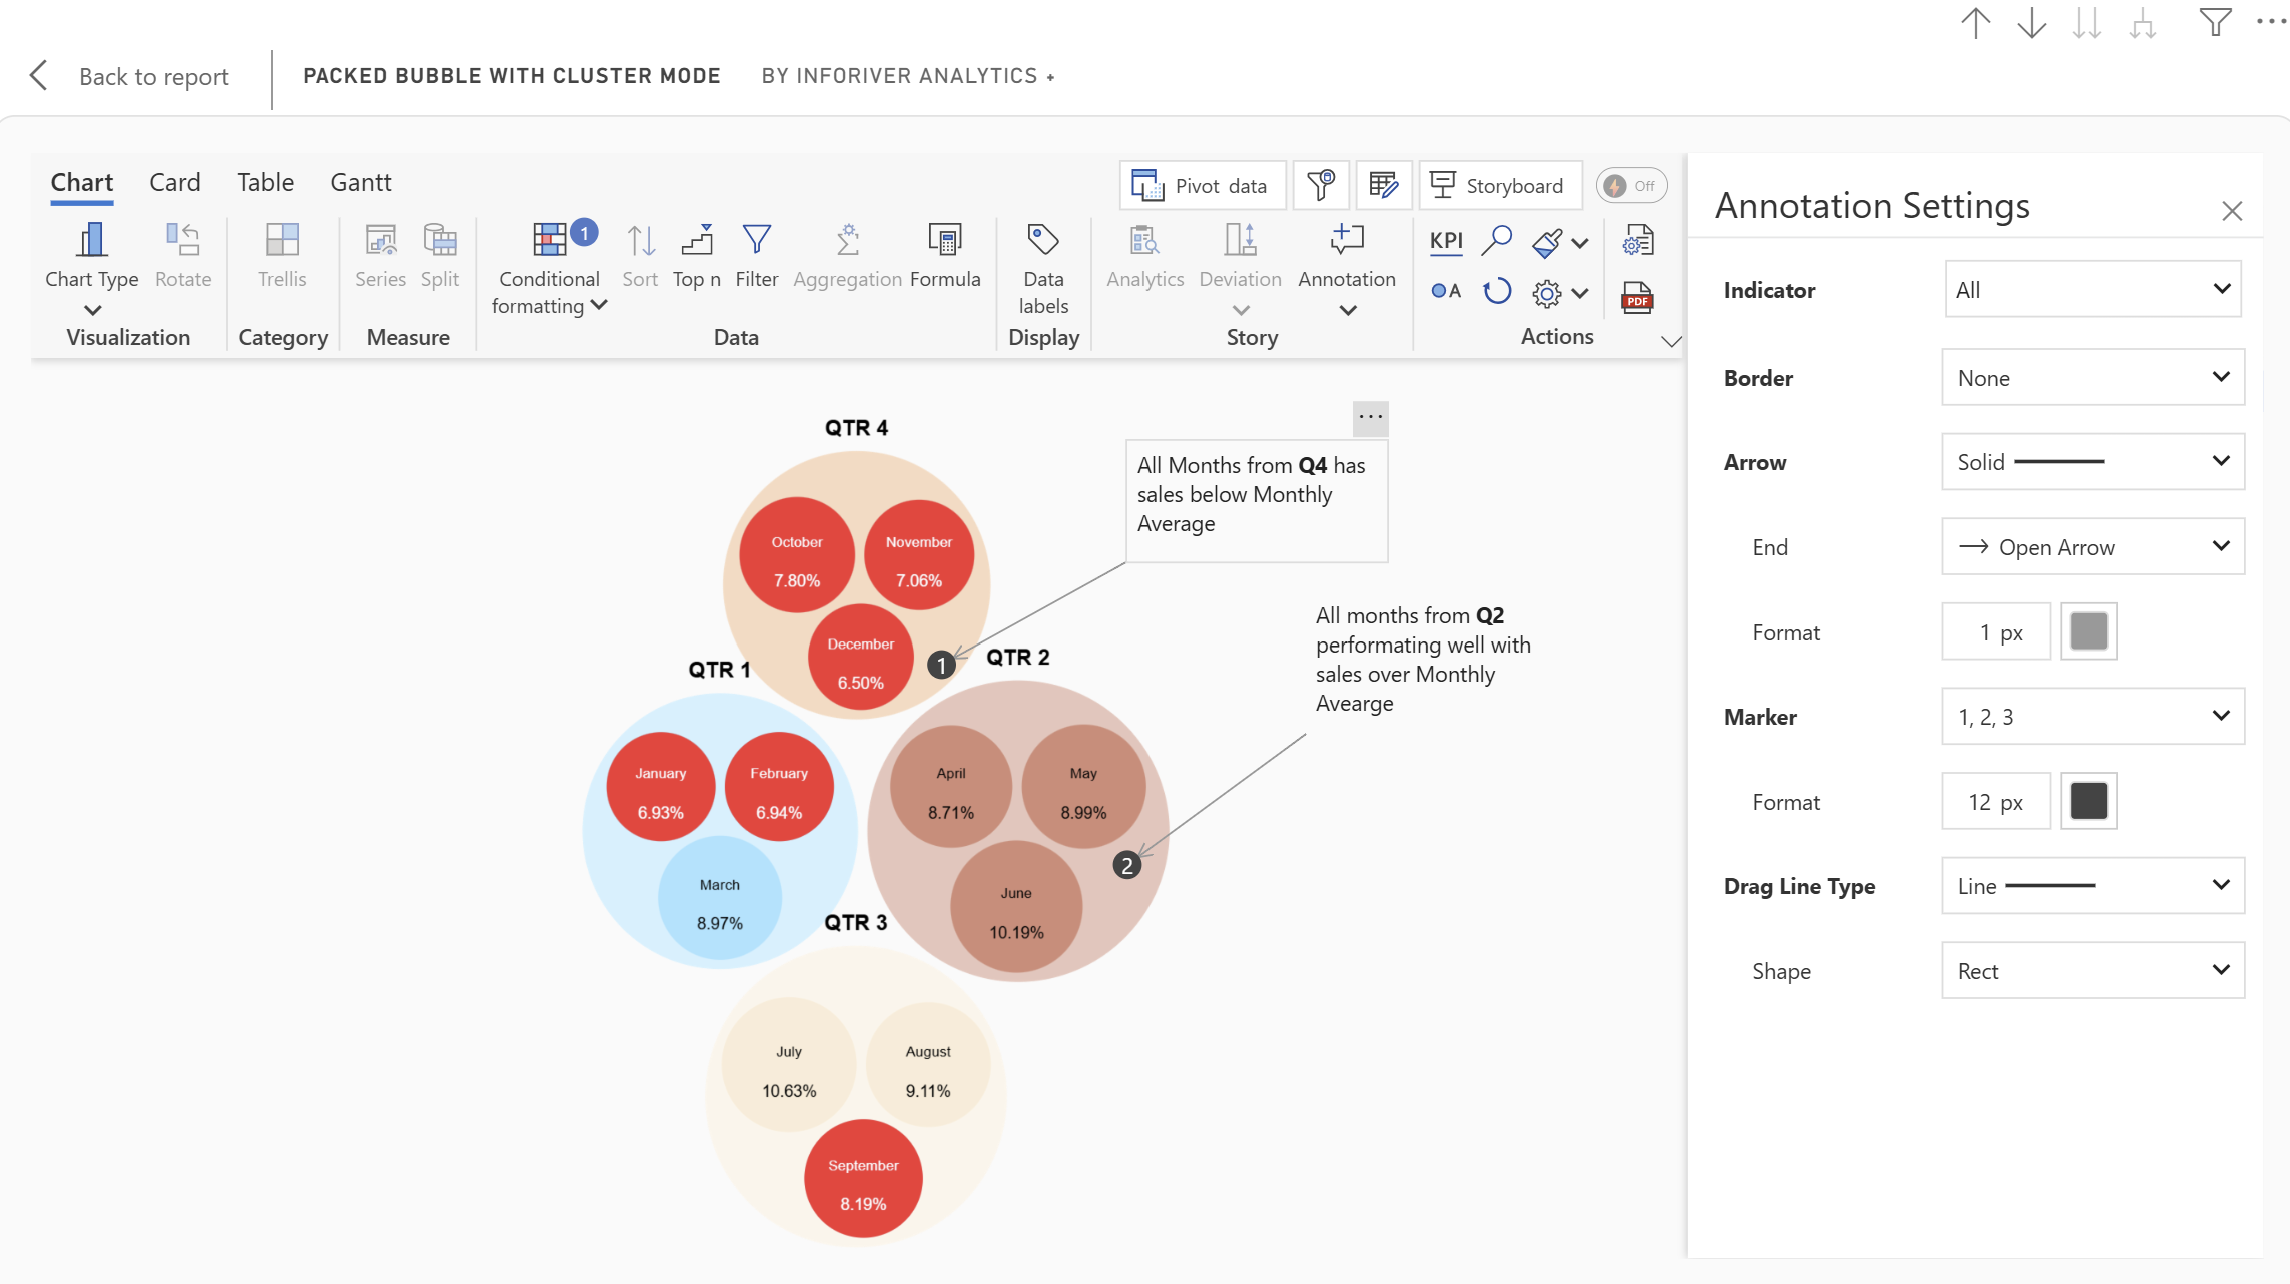Open the arrow End dropdown showing Open Arrow
Viewport: 2290px width, 1284px height.
(x=2092, y=547)
